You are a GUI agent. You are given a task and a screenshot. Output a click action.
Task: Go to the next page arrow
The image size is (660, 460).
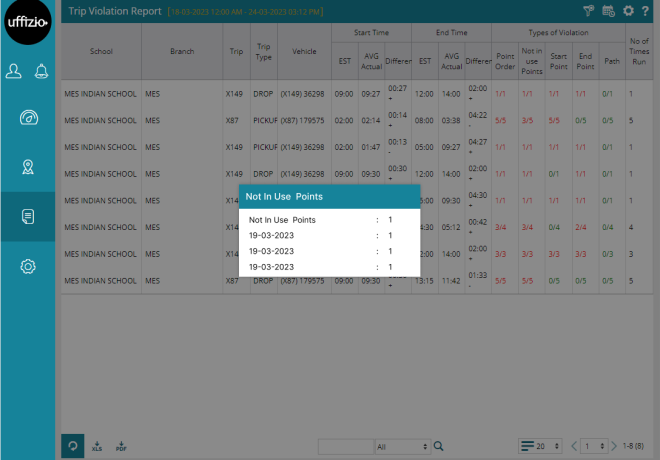click(x=614, y=446)
